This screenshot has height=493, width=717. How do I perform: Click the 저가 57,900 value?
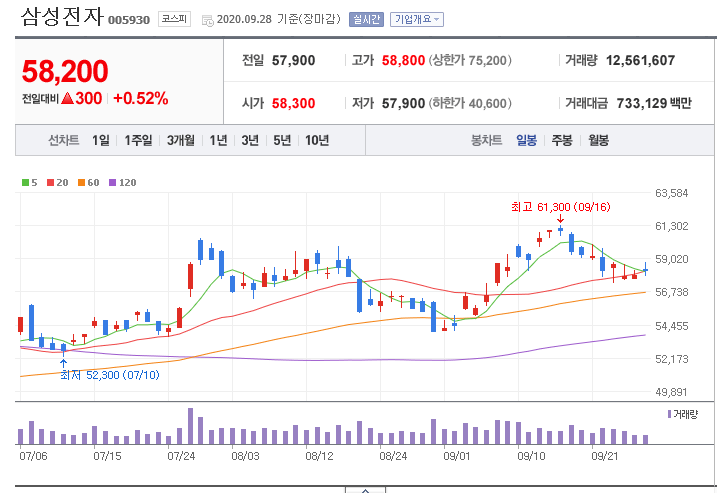pos(403,103)
